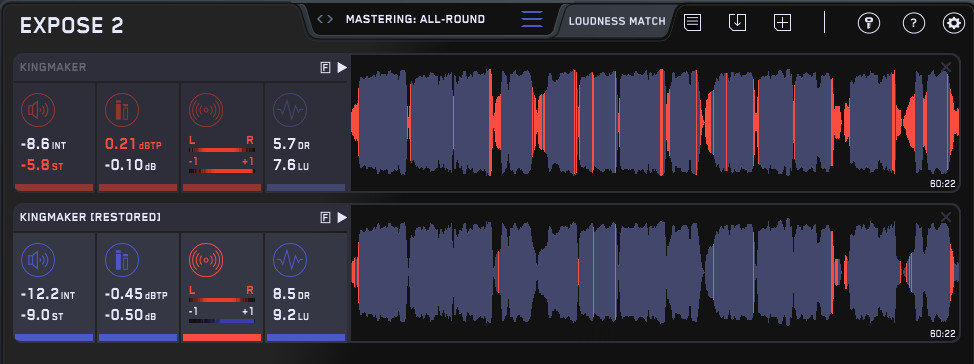Open the license key icon
974x364 pixels.
869,24
